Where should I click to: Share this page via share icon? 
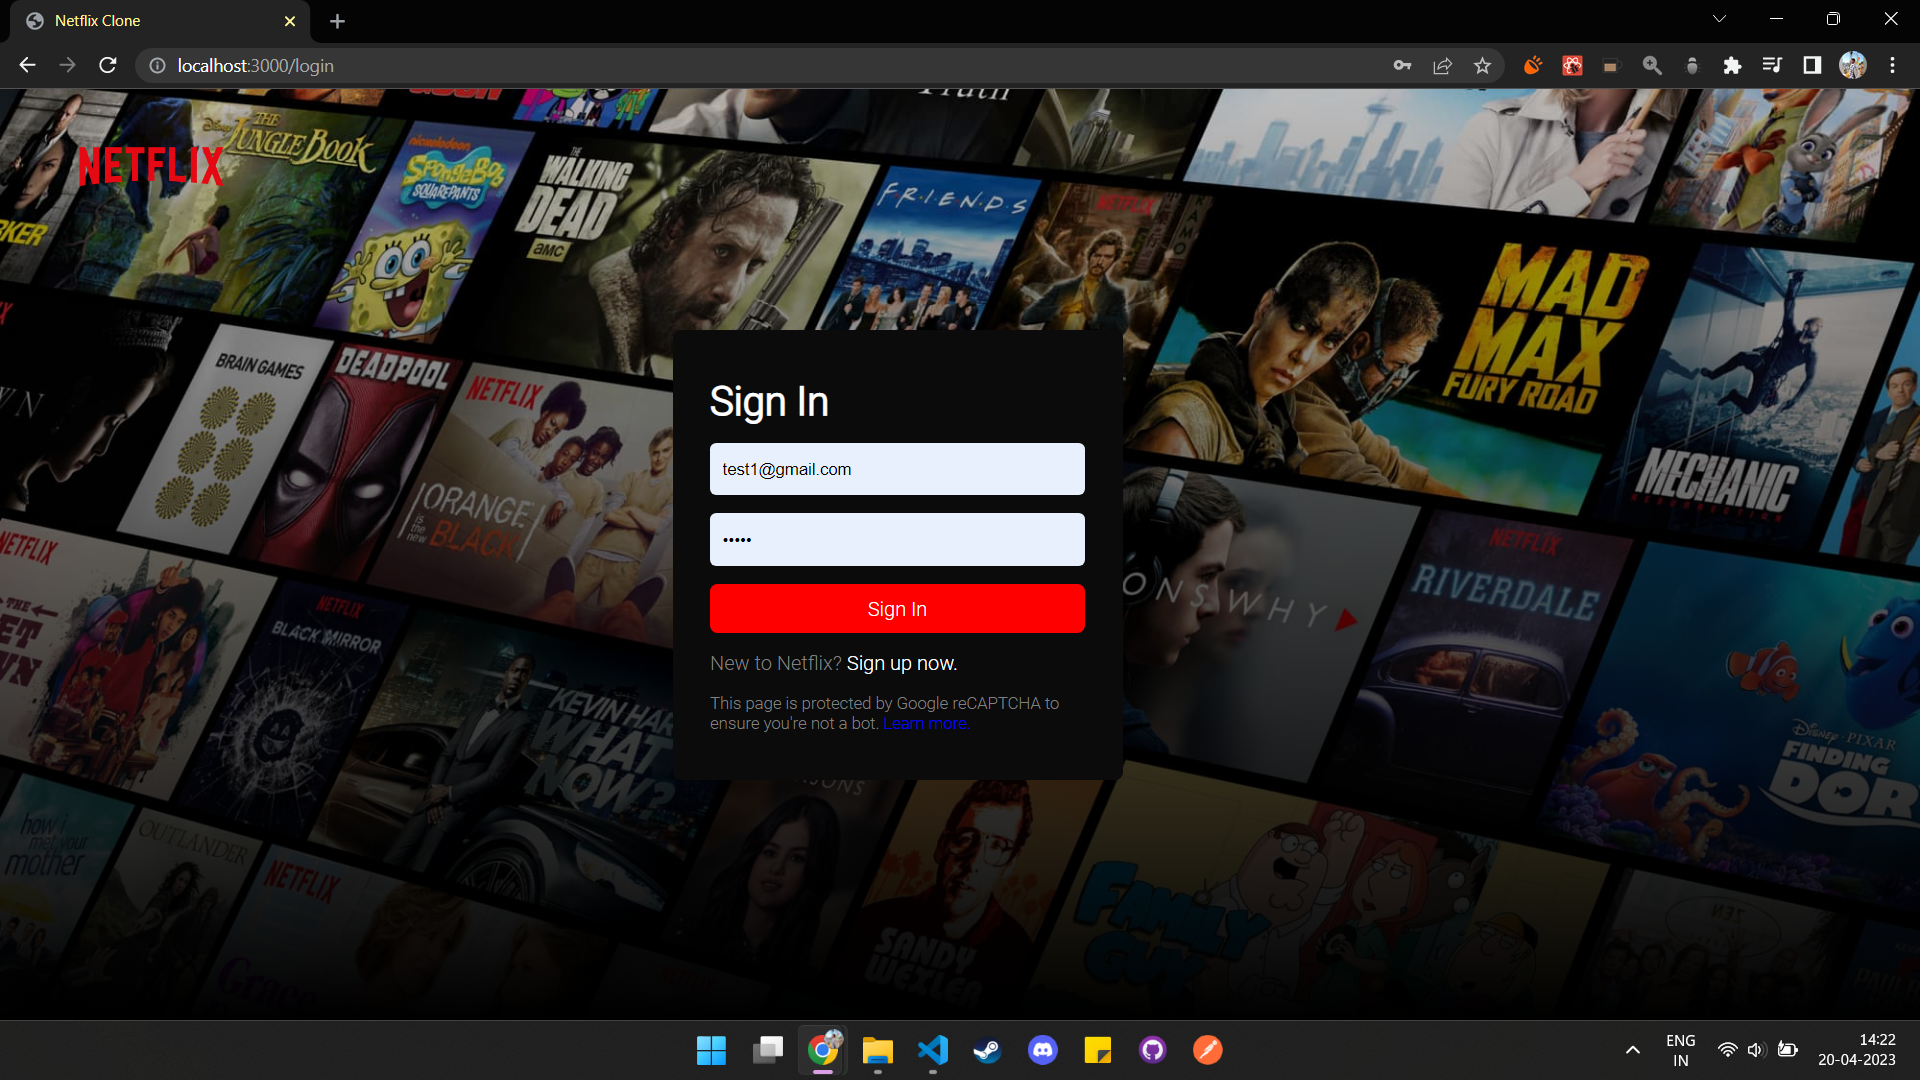pos(1442,65)
